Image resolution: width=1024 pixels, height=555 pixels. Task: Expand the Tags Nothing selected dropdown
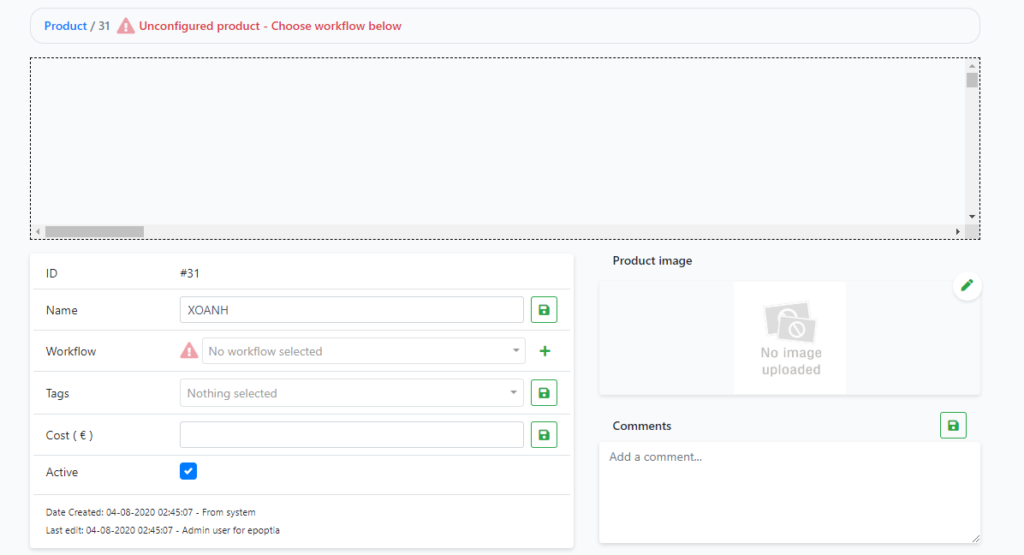[x=352, y=393]
